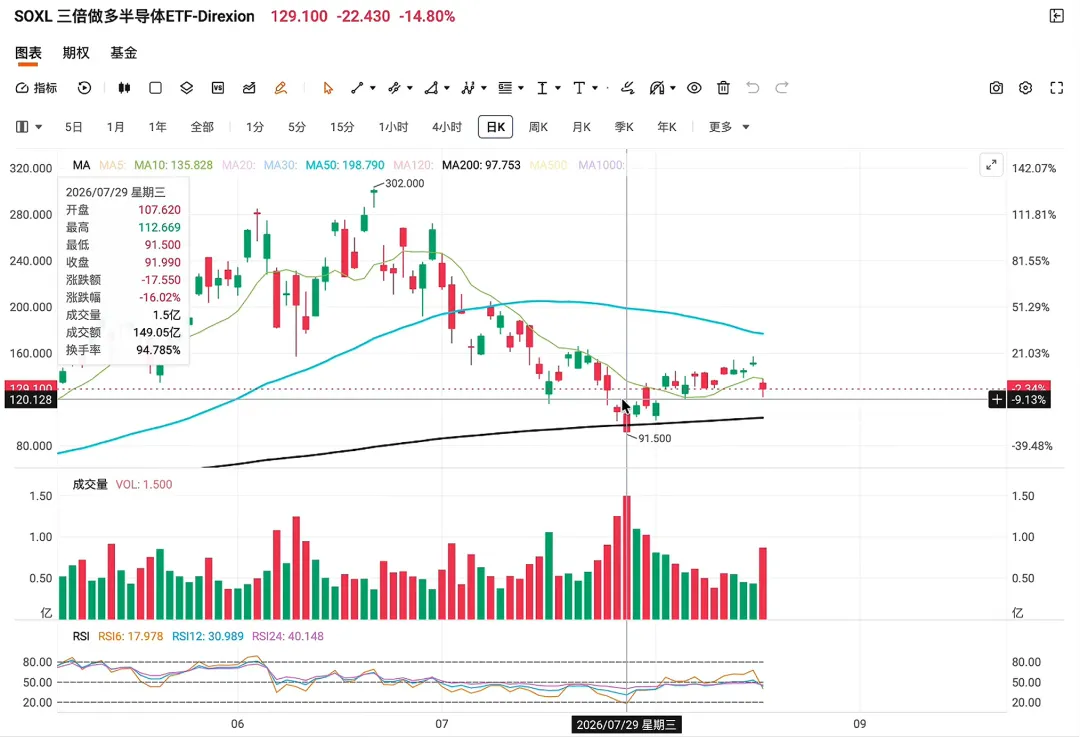Screen dimensions: 1080x737
Task: Click the redo arrow icon
Action: (782, 87)
